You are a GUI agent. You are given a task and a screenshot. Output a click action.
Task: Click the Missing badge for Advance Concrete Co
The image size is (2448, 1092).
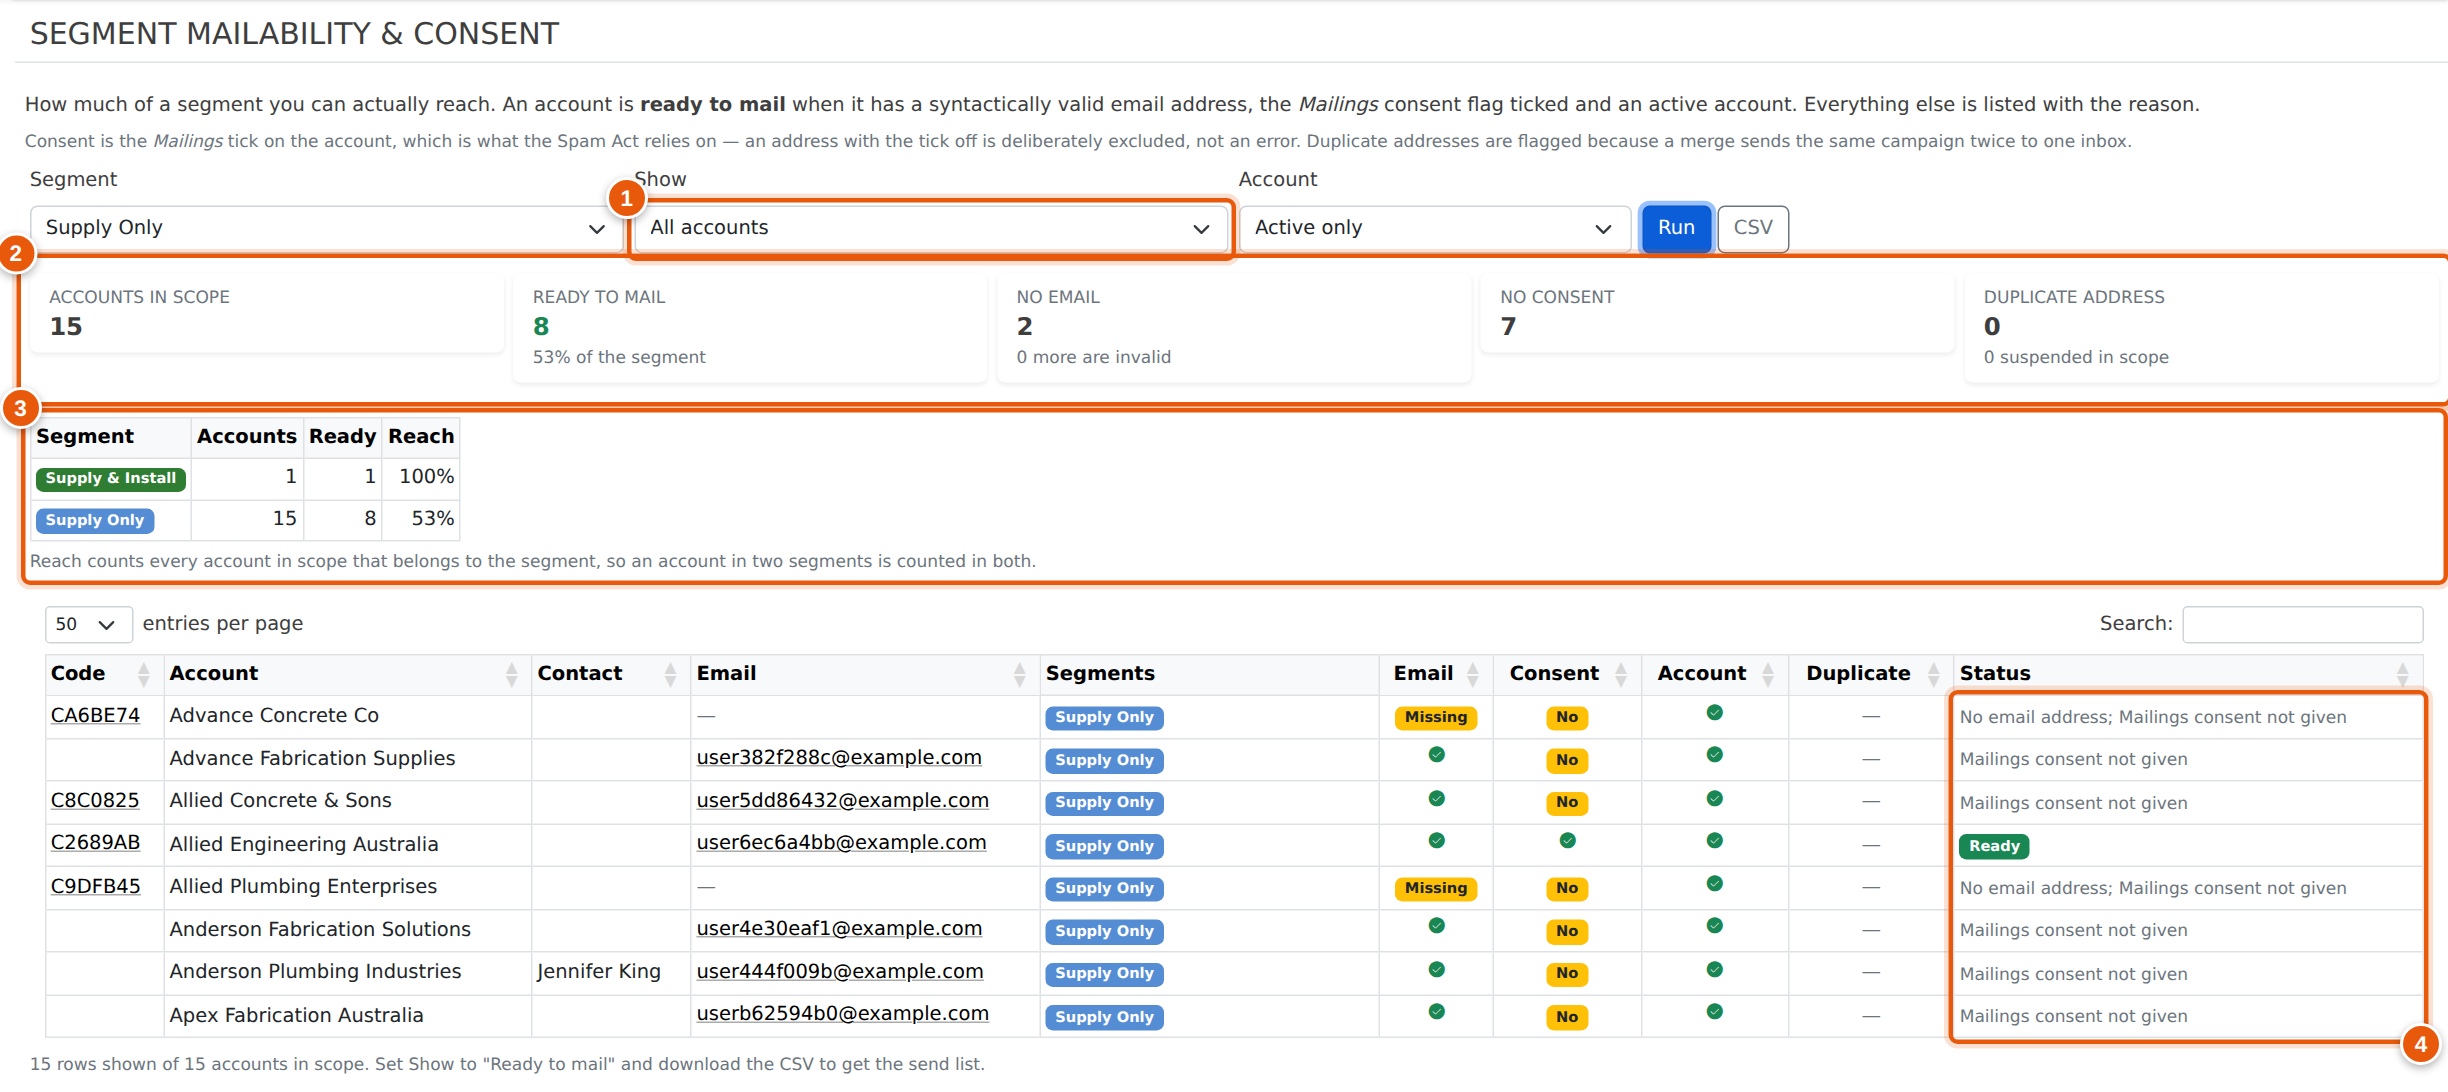tap(1436, 718)
